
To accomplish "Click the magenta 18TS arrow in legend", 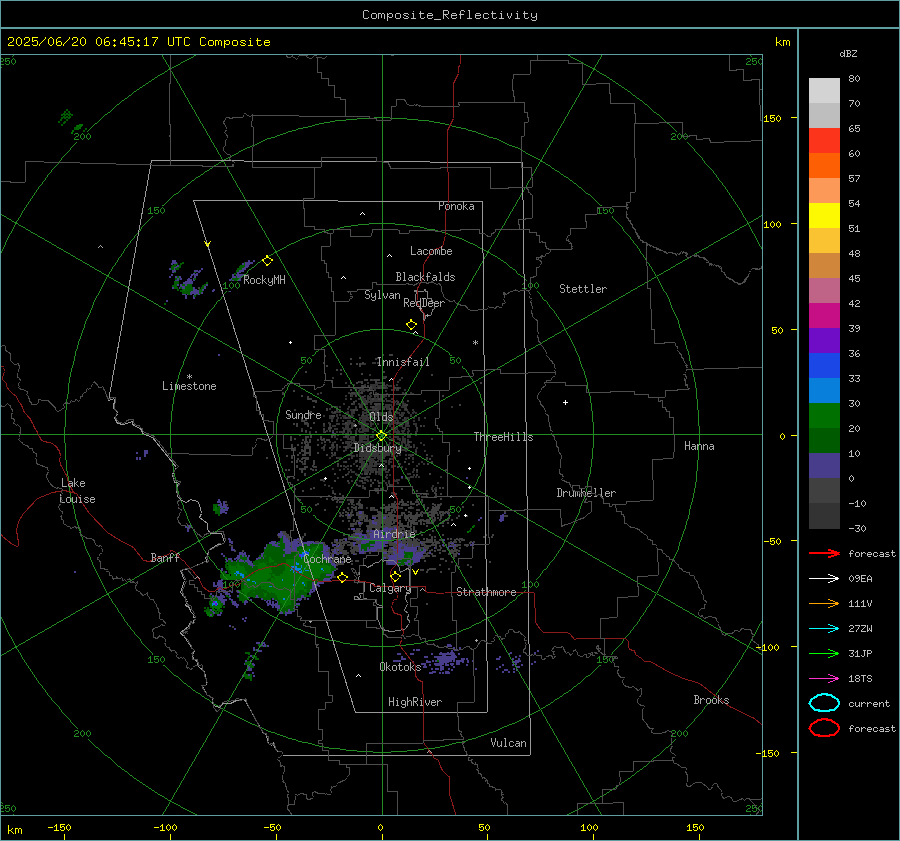I will coord(824,679).
